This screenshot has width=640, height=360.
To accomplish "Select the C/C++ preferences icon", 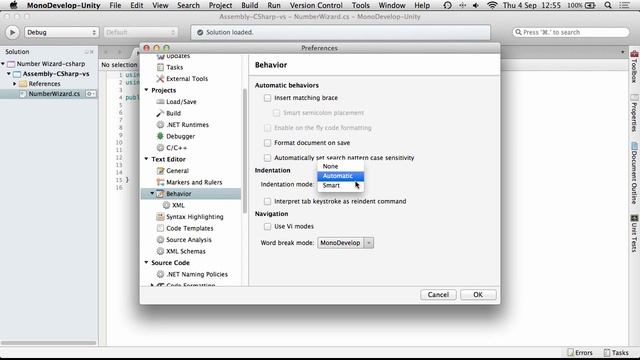I will pos(160,147).
